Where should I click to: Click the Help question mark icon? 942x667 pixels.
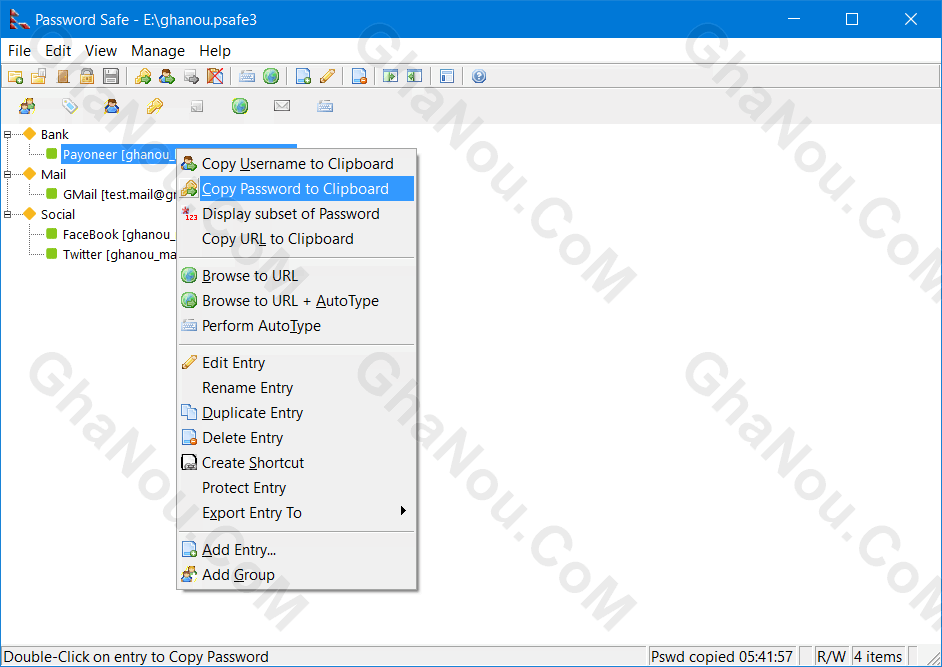click(479, 76)
